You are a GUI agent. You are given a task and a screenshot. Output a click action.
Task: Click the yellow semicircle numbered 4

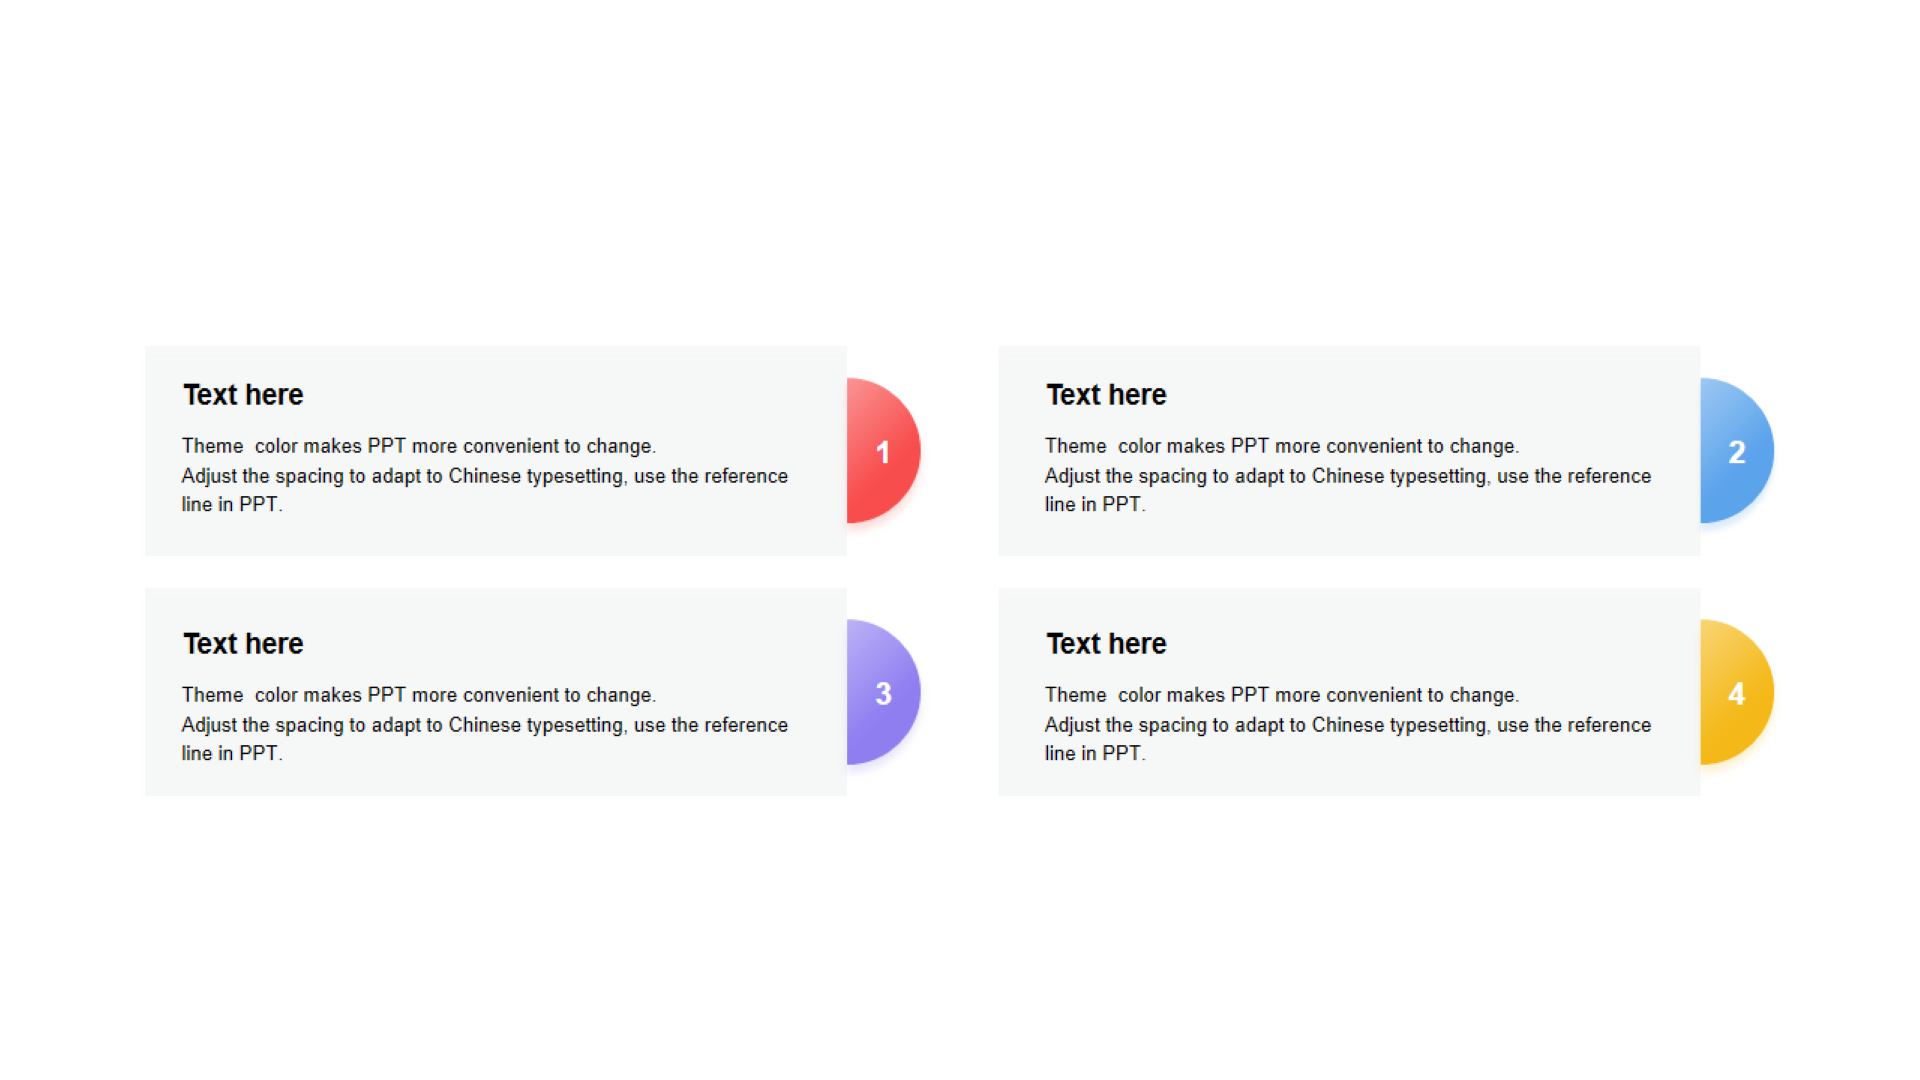(x=1737, y=692)
